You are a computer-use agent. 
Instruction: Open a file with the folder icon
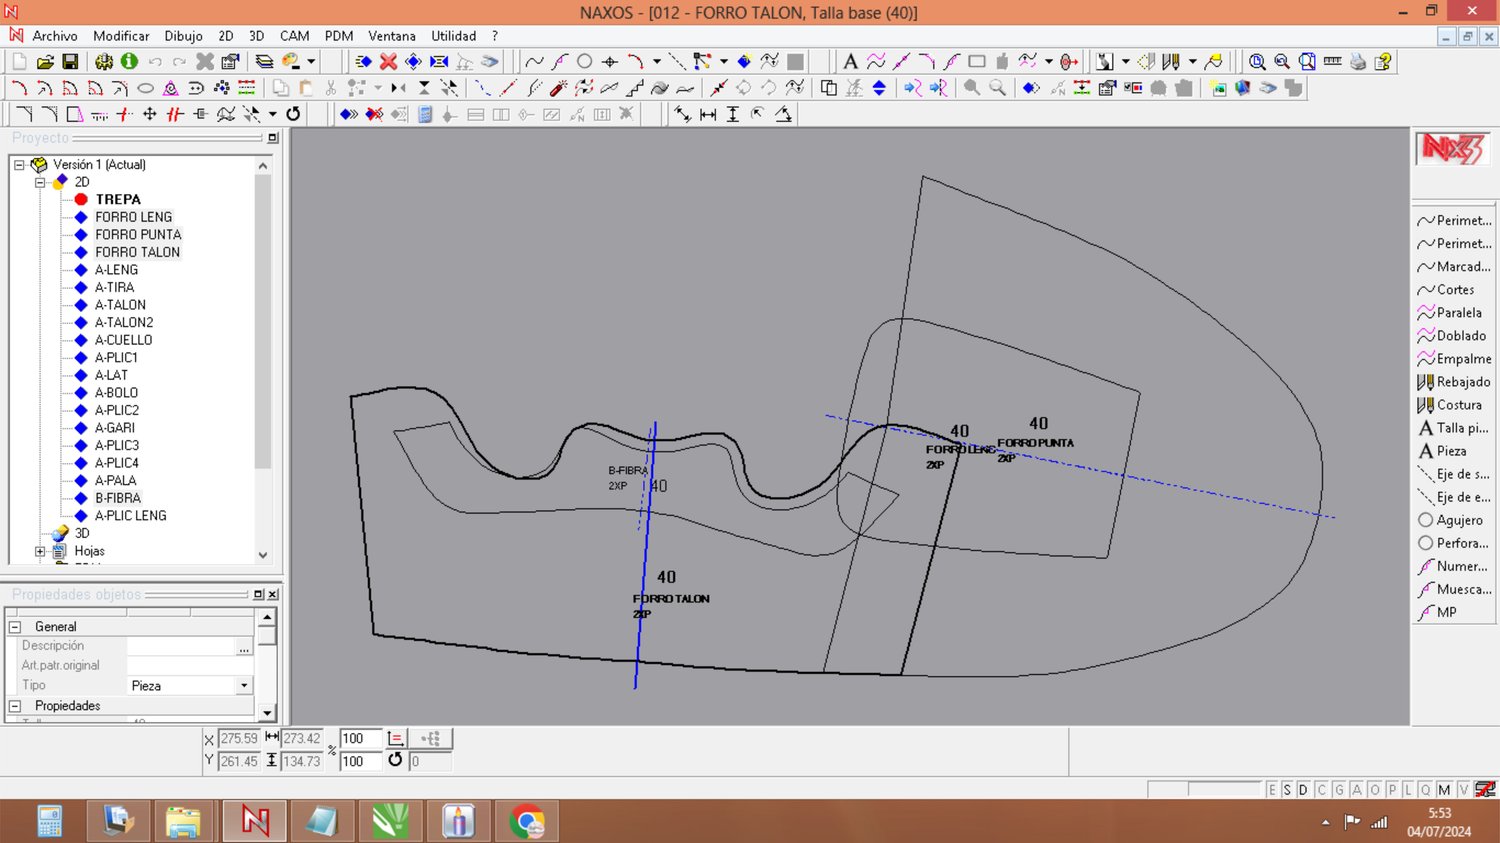click(45, 62)
